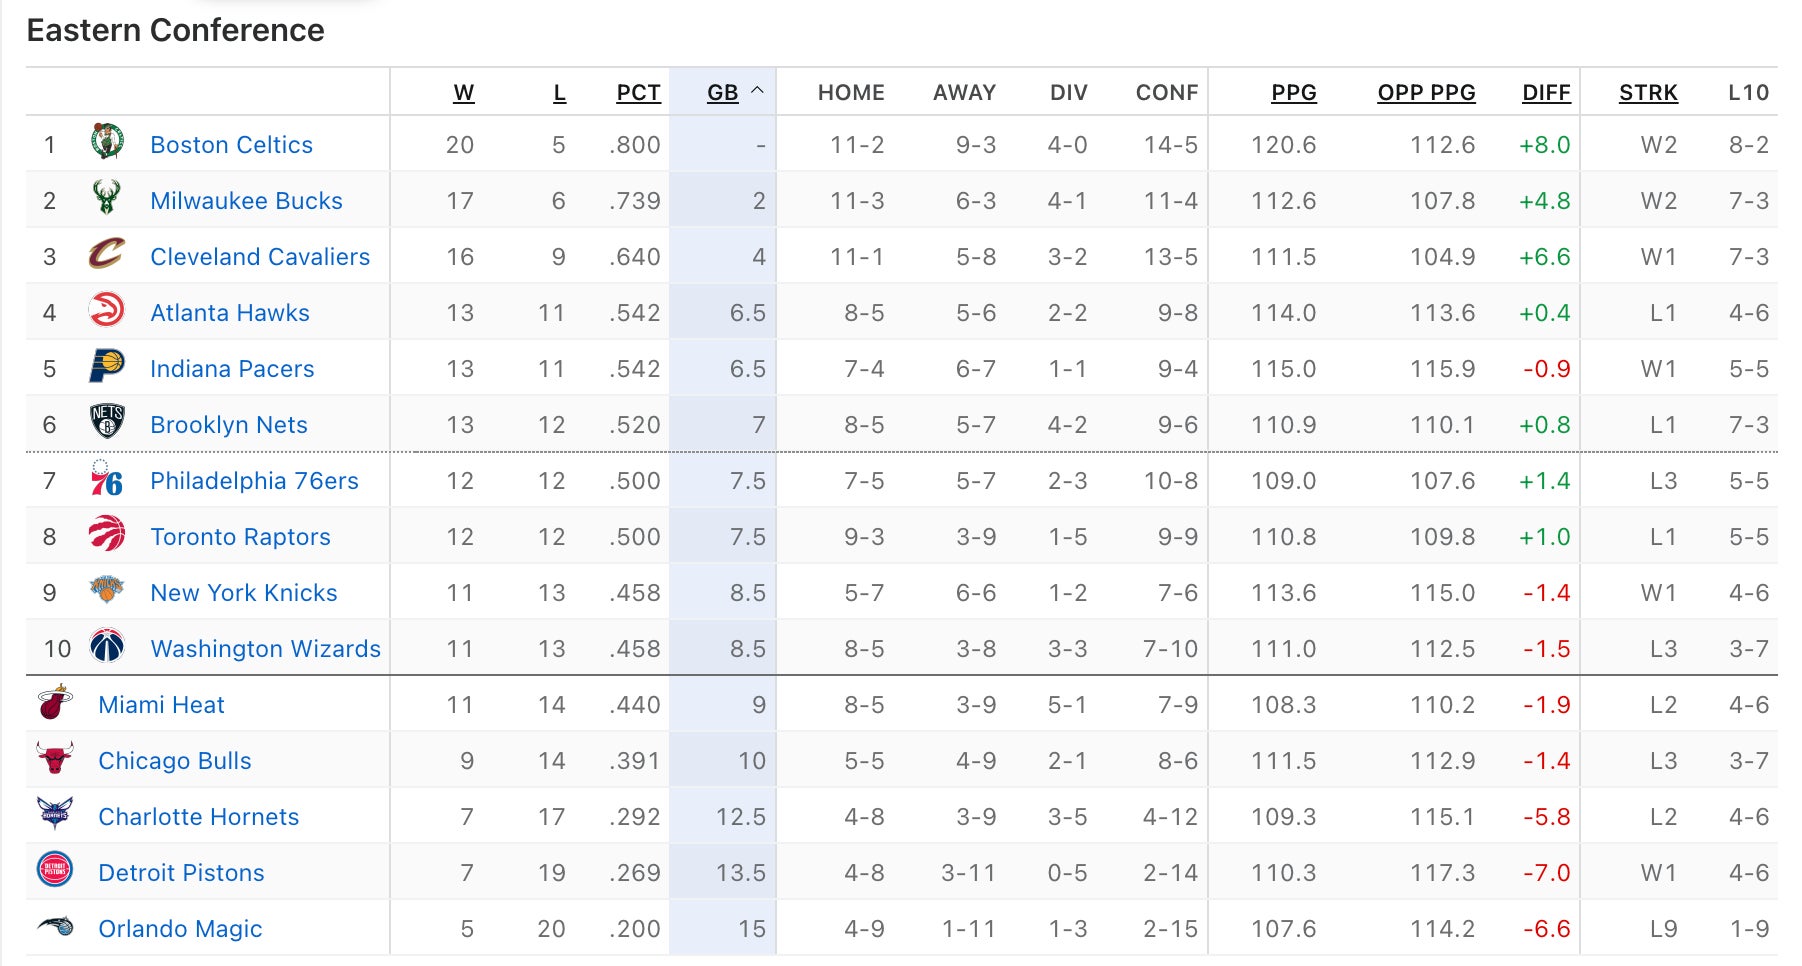The width and height of the screenshot is (1802, 966).
Task: Go to Washington Wizards team page
Action: (265, 649)
